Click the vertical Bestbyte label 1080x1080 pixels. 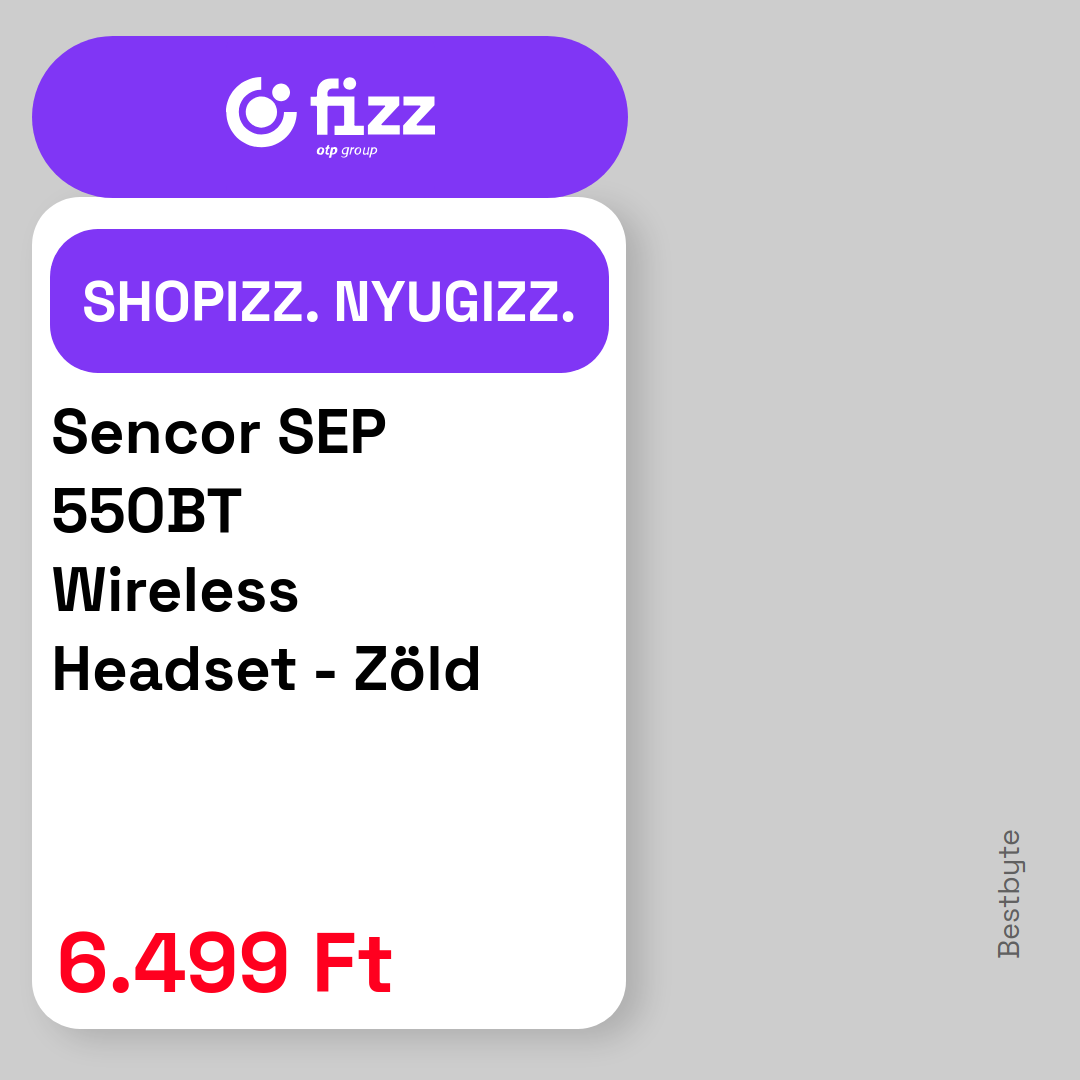(1009, 894)
